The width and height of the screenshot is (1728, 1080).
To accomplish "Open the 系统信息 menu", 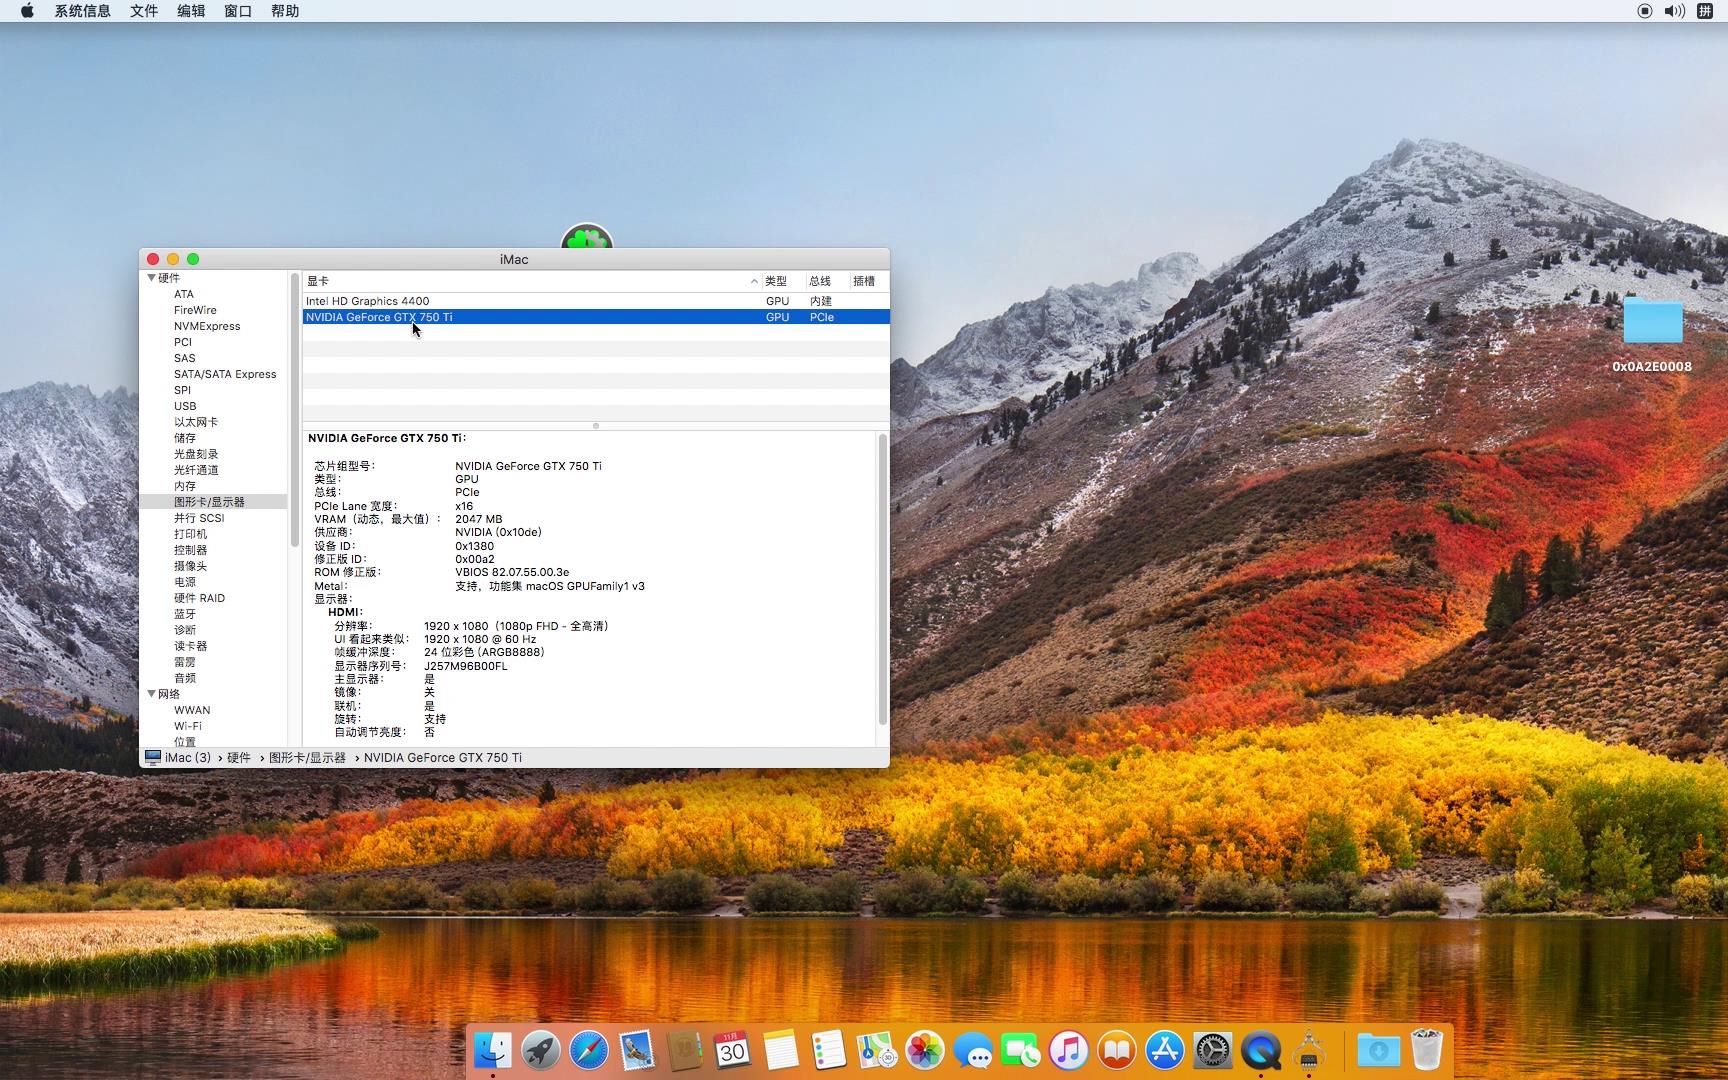I will click(82, 11).
